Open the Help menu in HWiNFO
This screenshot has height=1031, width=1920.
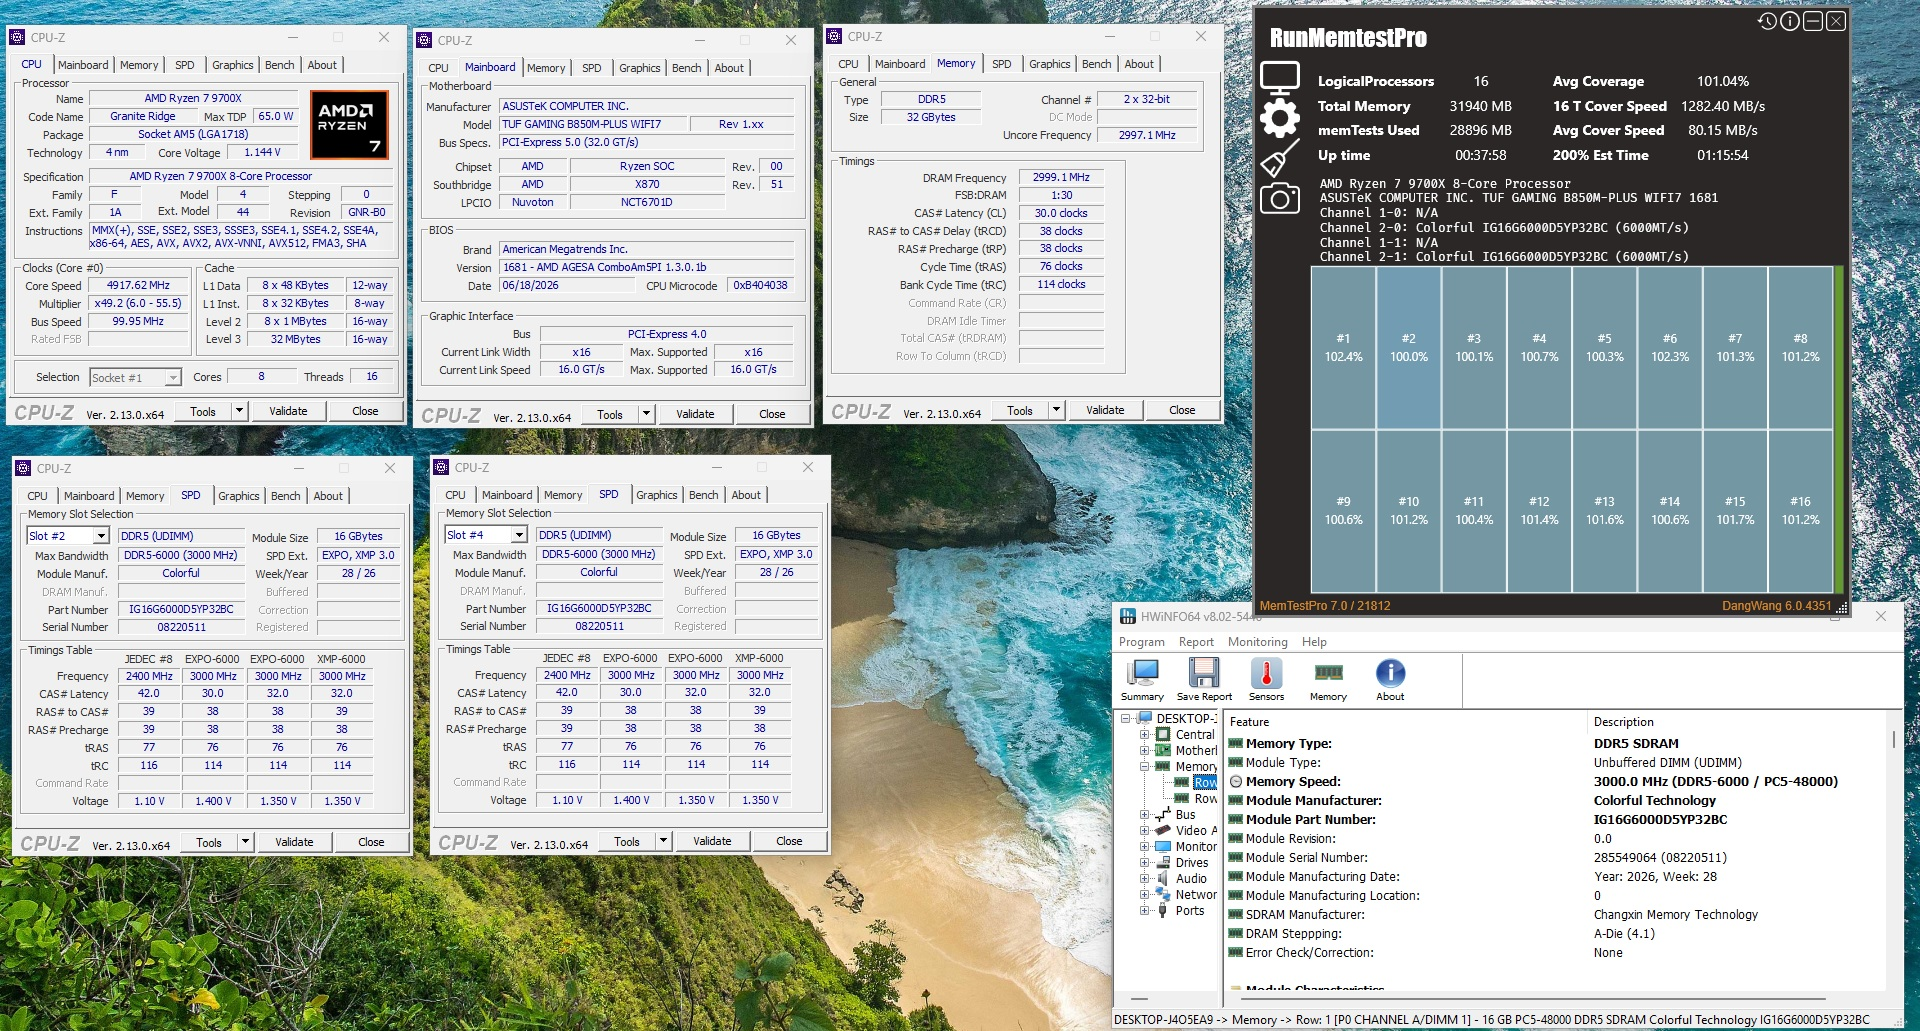point(1314,642)
